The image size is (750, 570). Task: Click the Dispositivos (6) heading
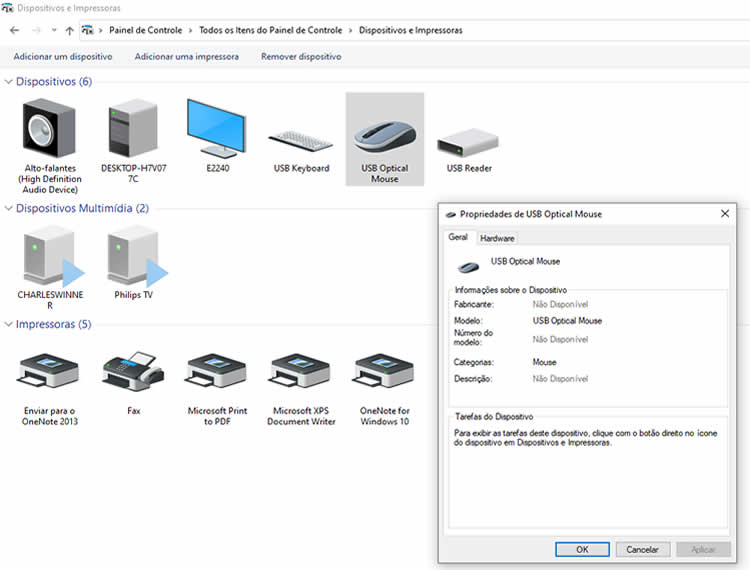[54, 82]
